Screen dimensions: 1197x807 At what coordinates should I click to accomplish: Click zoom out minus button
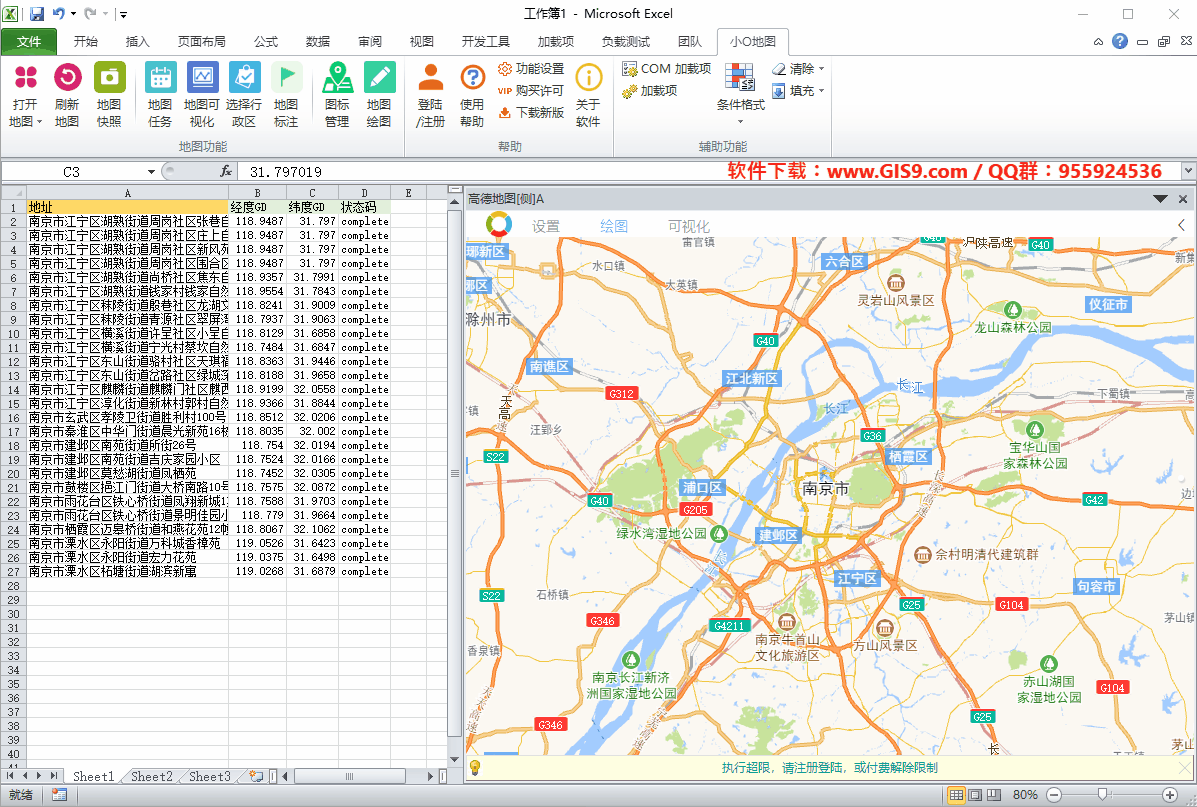pyautogui.click(x=1054, y=795)
